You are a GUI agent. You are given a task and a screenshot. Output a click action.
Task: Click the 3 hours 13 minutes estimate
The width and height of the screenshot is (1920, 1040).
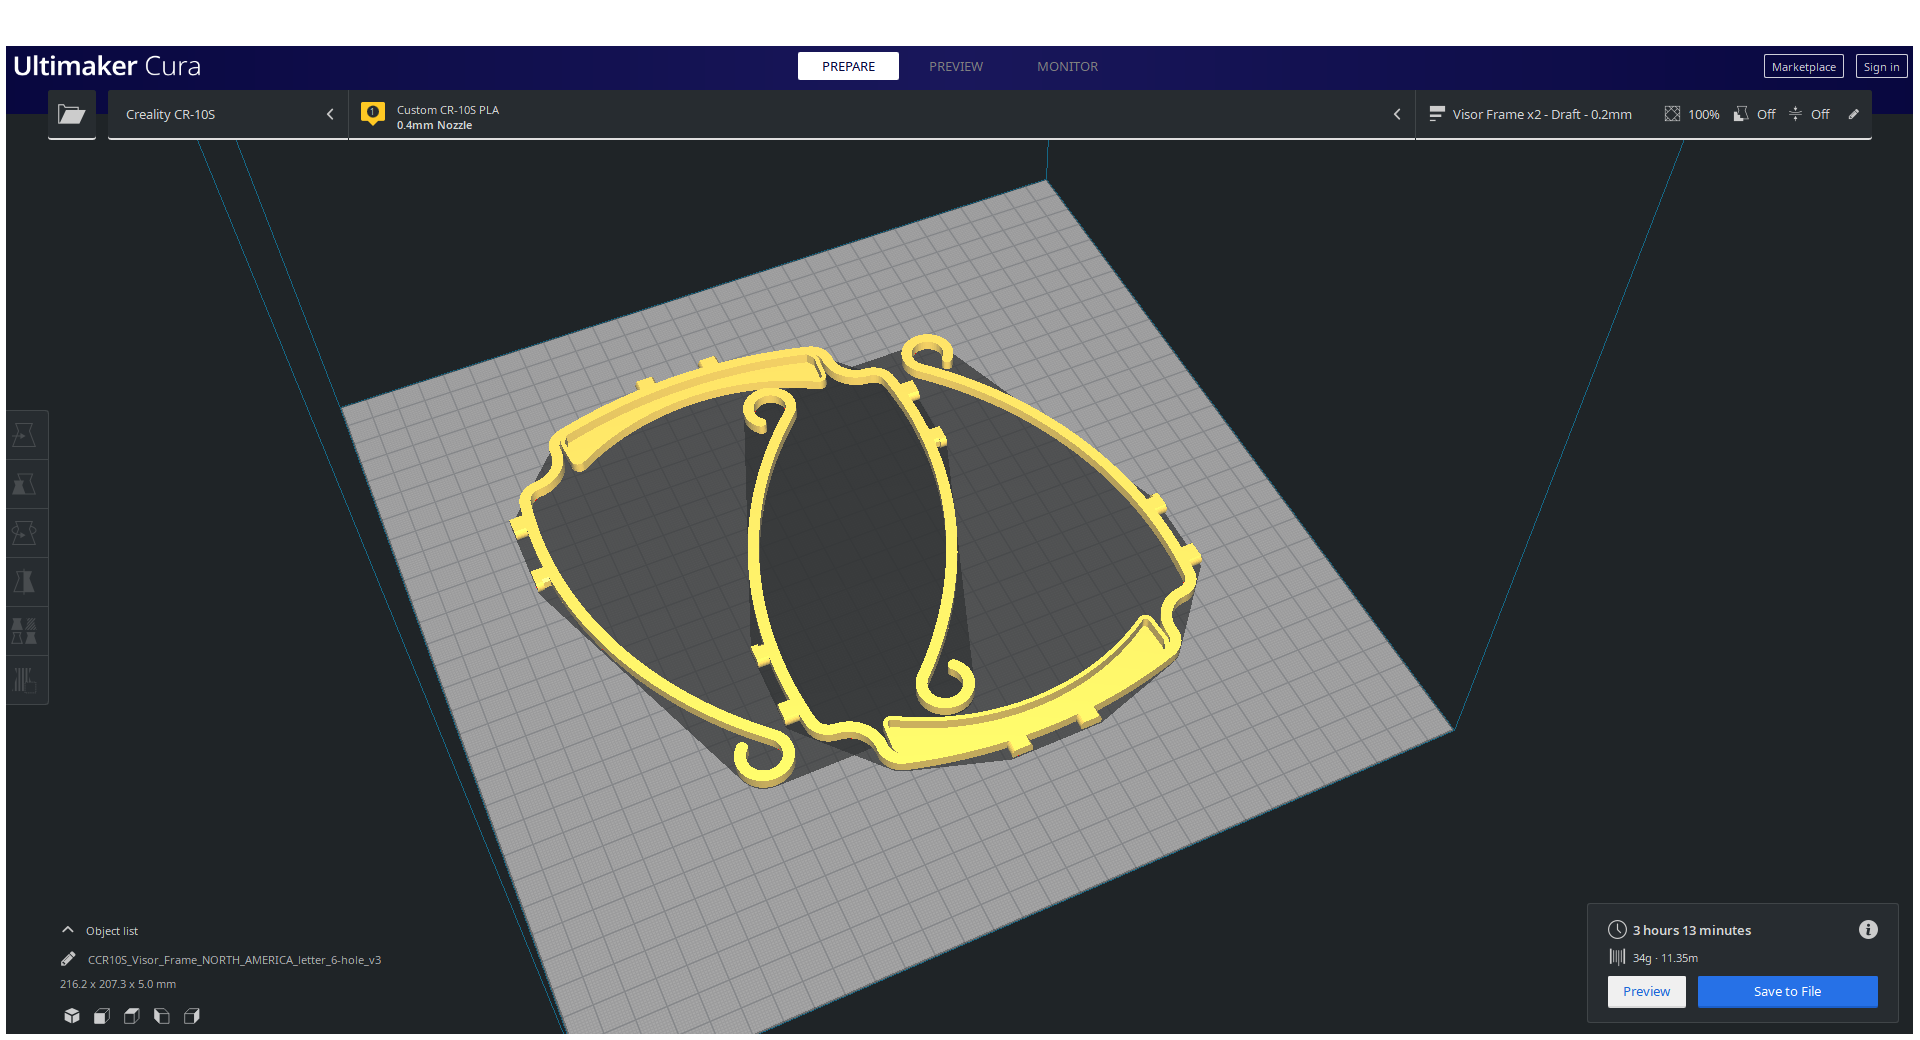pos(1692,930)
